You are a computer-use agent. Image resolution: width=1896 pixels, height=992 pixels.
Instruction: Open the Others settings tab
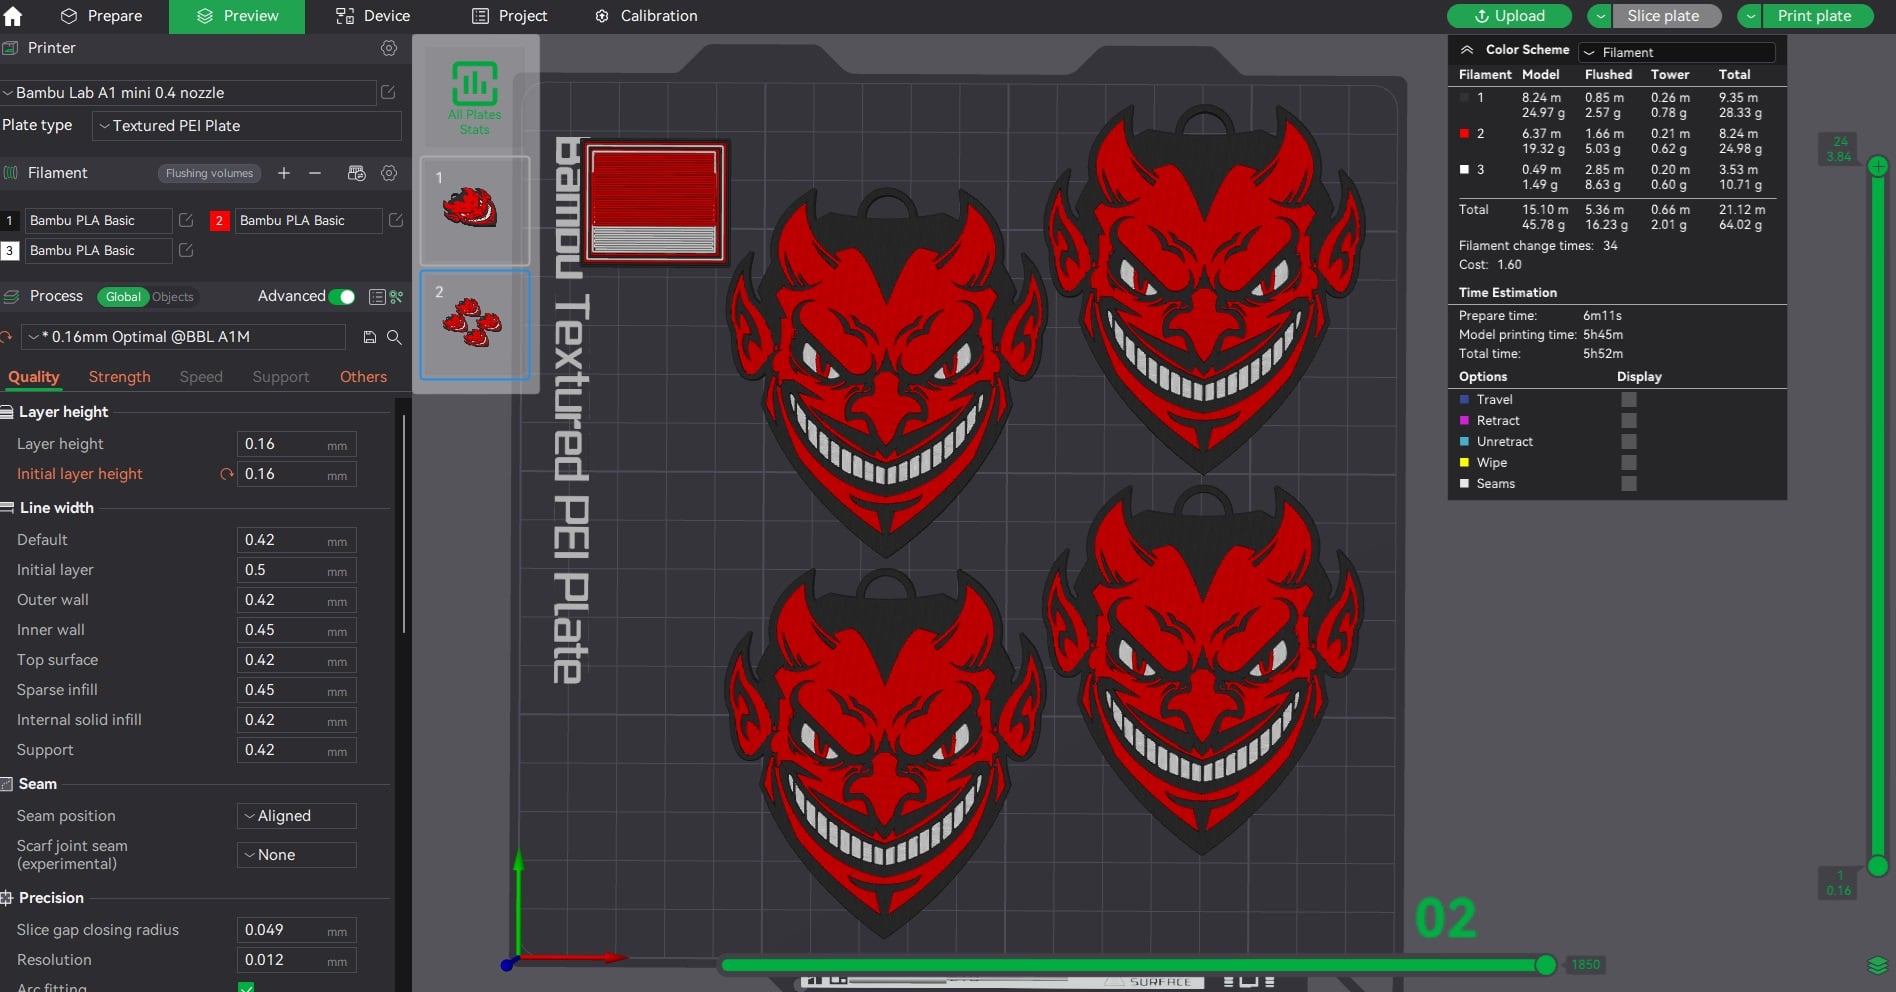[363, 377]
